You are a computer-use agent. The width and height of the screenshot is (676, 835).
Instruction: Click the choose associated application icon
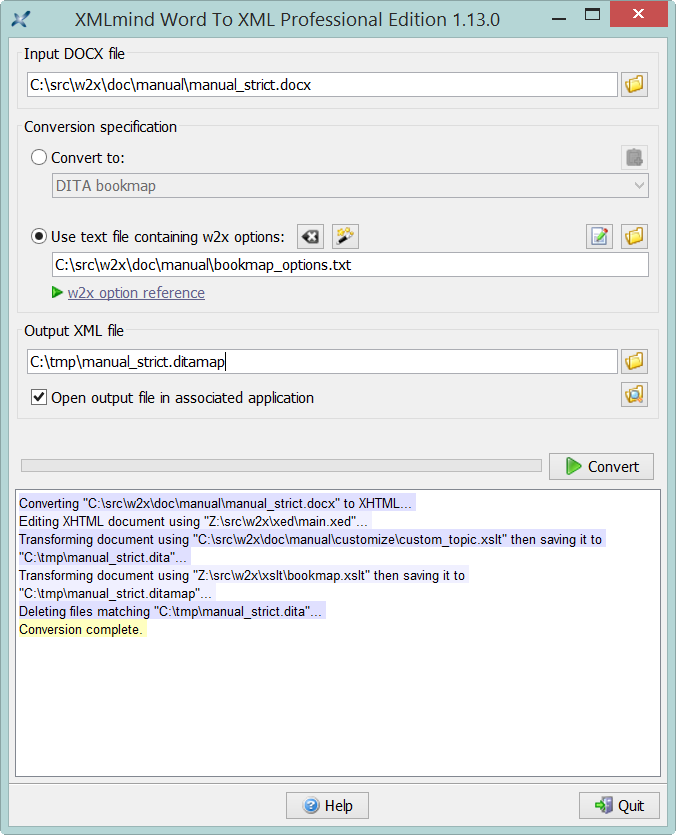[x=634, y=395]
